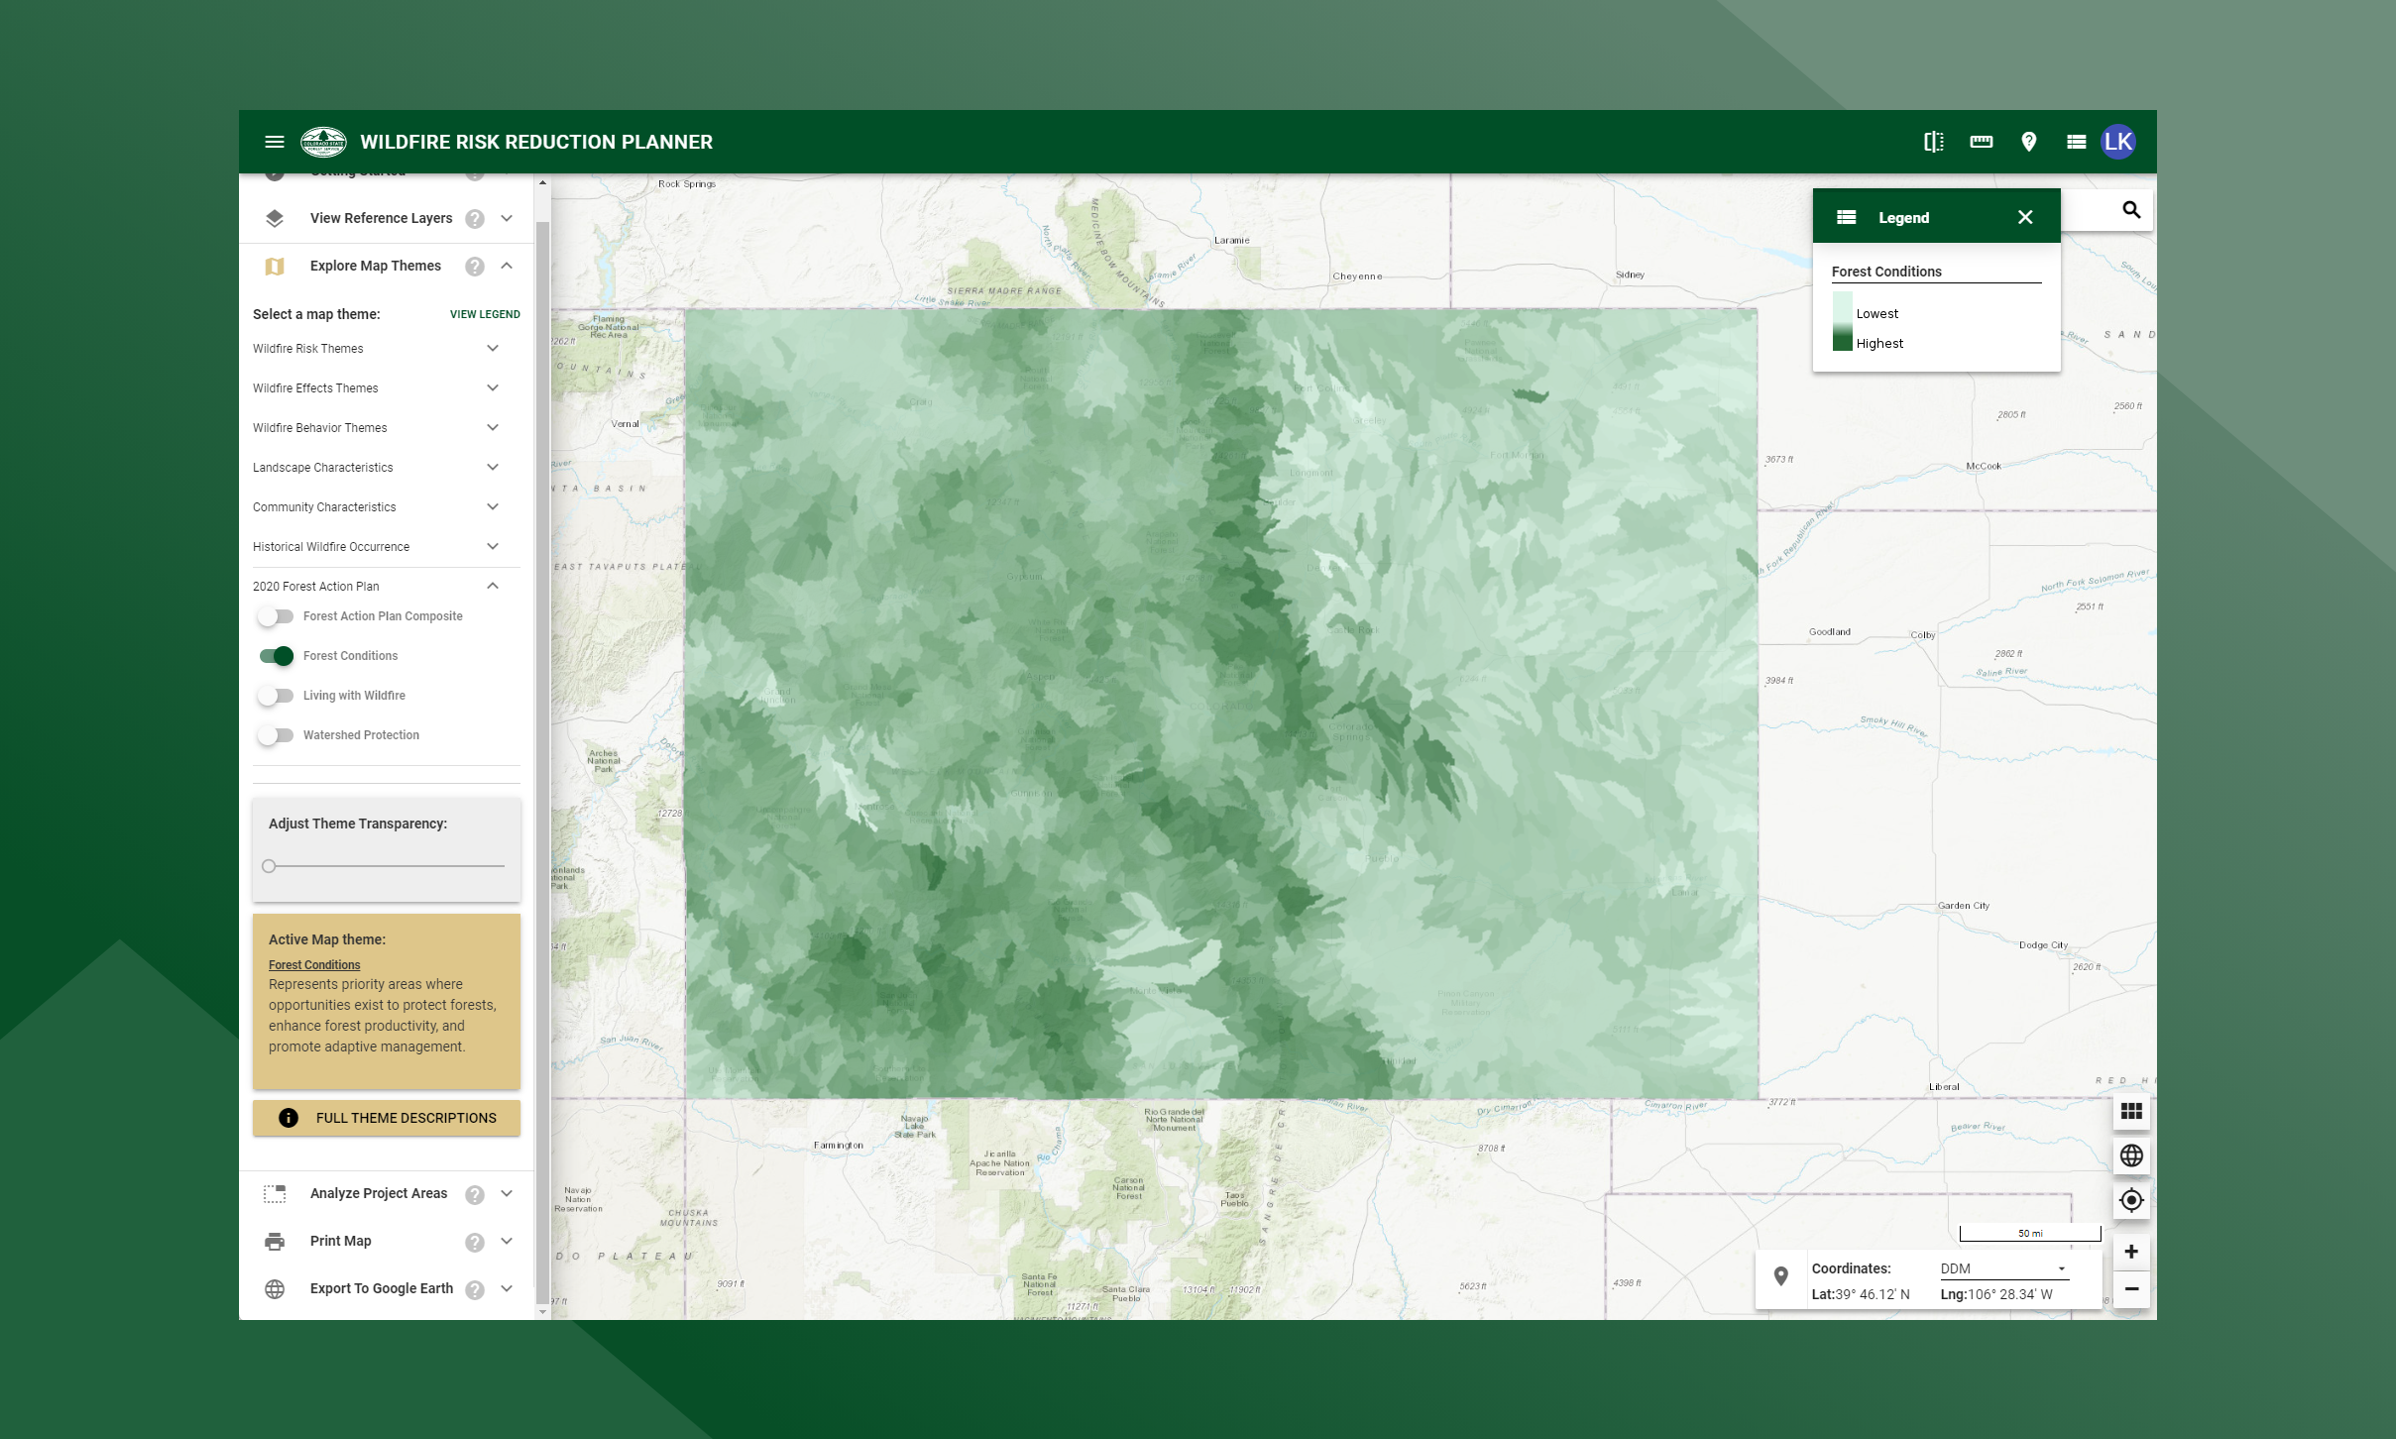Click the Analyze Project Areas selection icon
This screenshot has height=1439, width=2396.
[x=274, y=1193]
